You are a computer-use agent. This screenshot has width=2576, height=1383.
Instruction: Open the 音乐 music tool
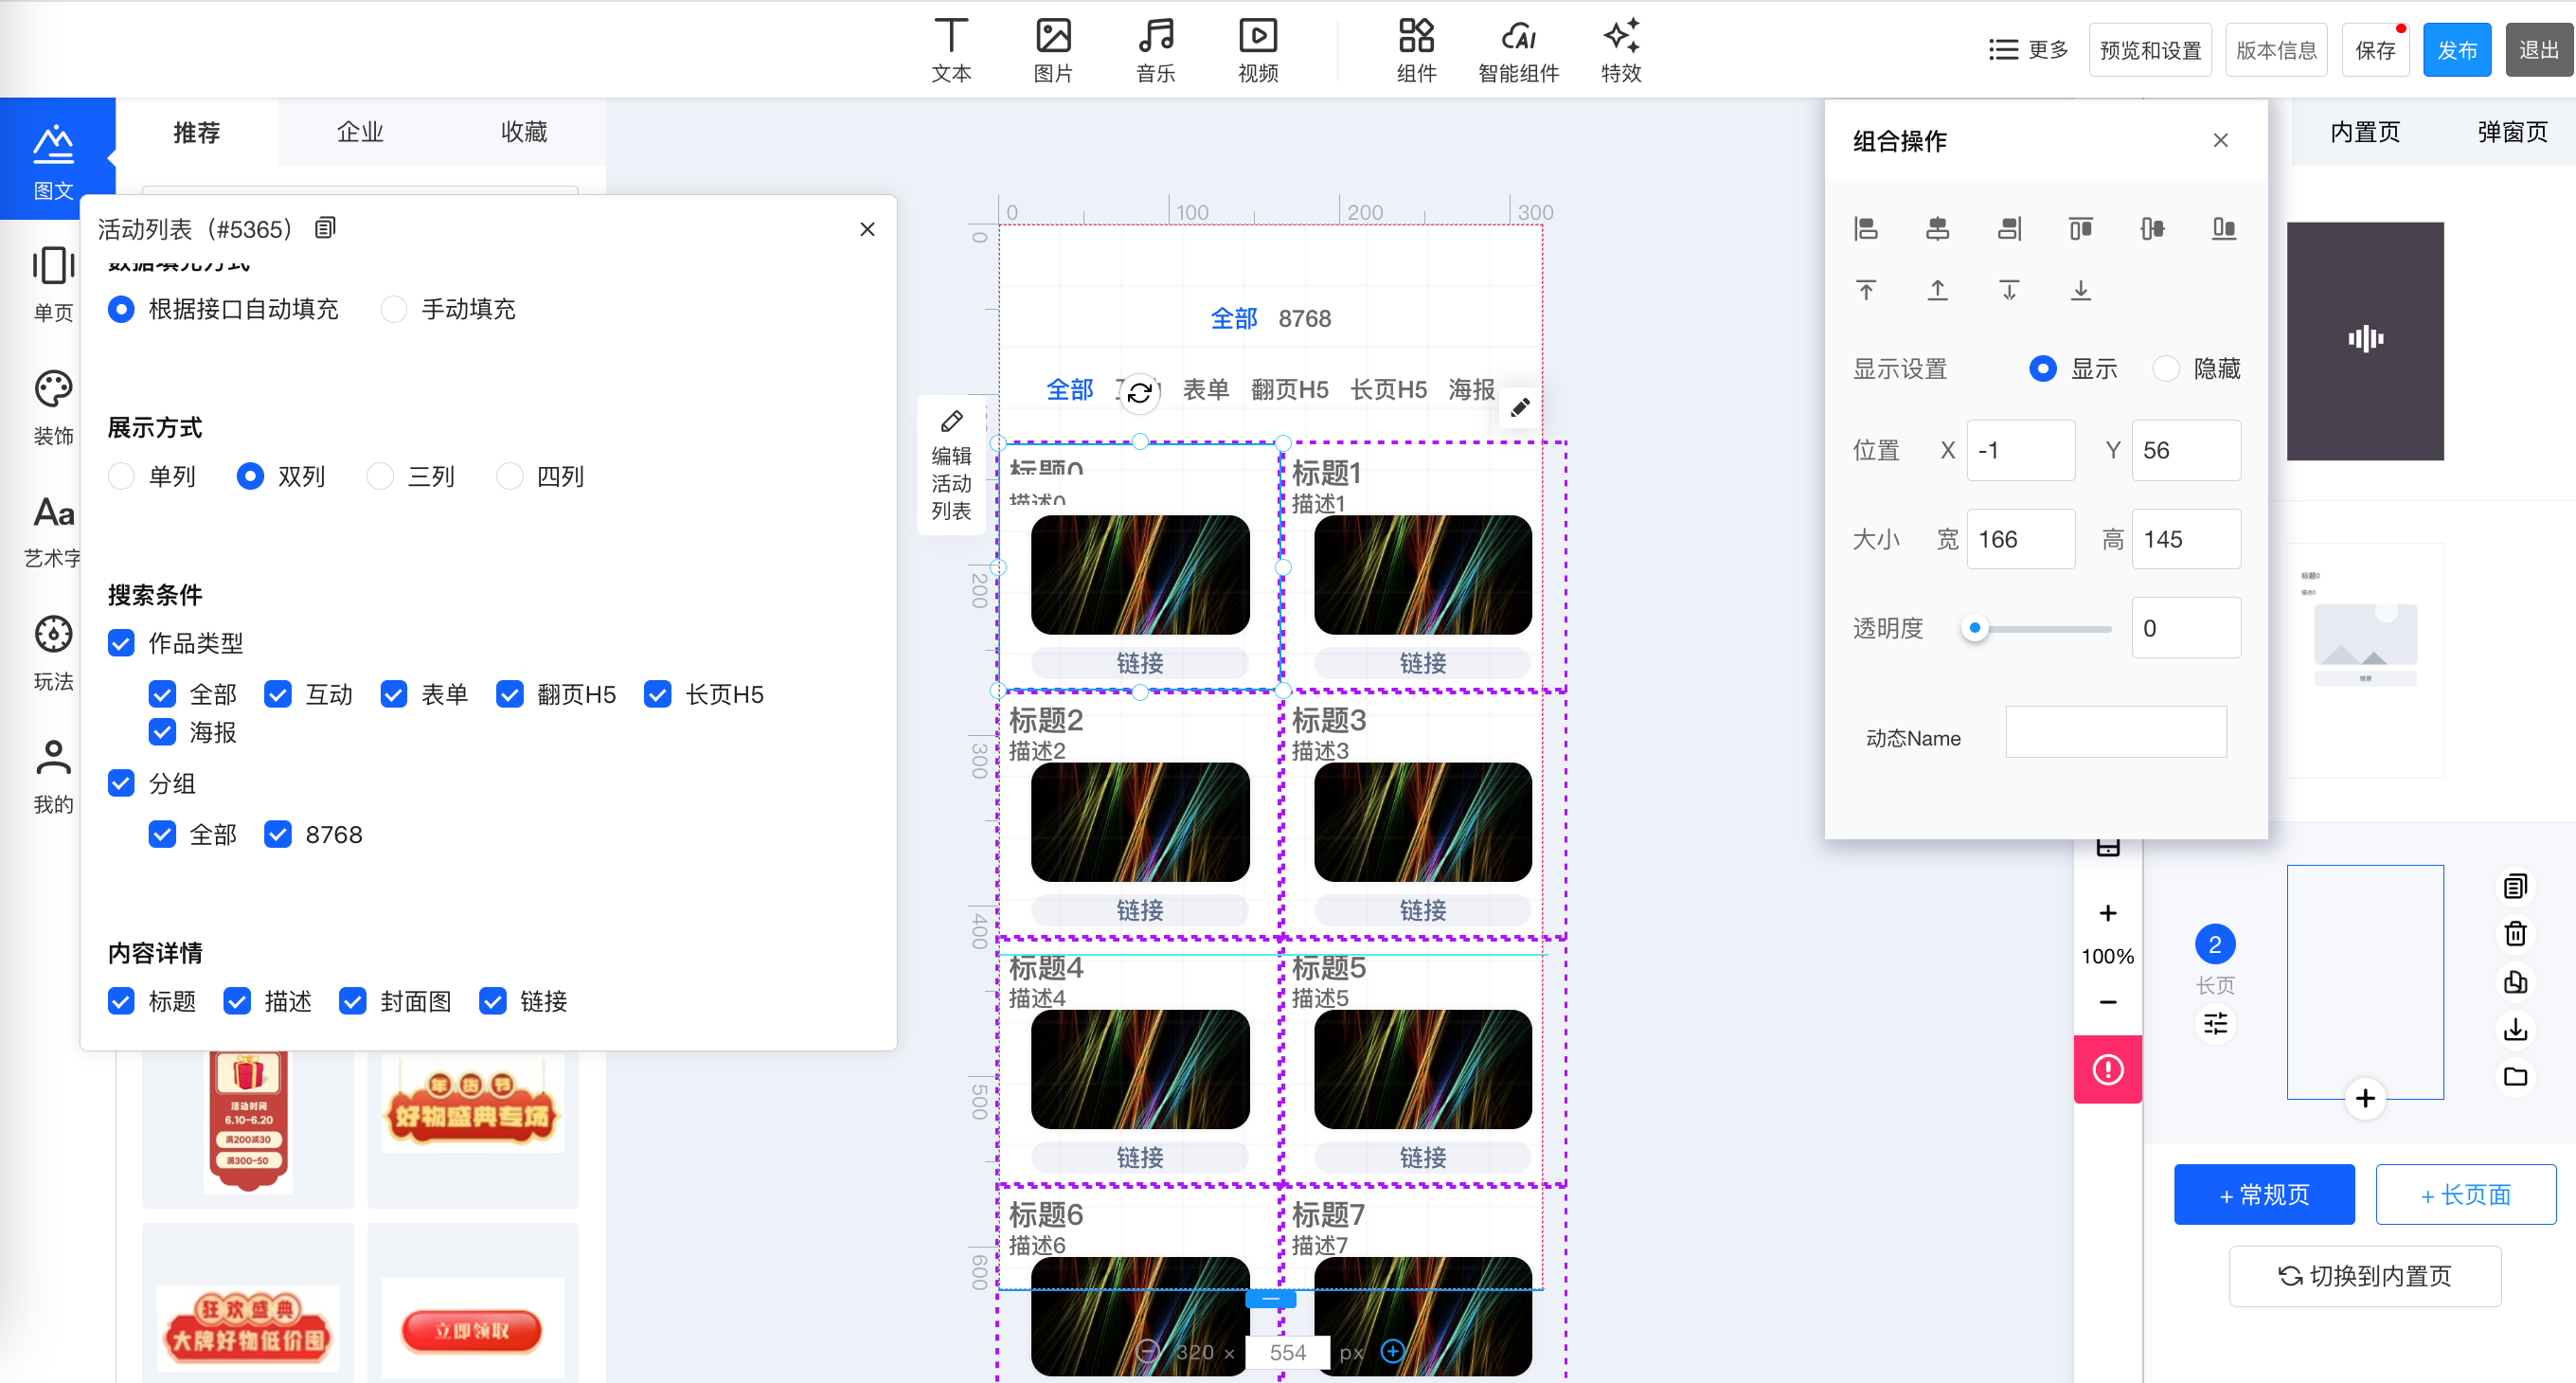click(1155, 49)
